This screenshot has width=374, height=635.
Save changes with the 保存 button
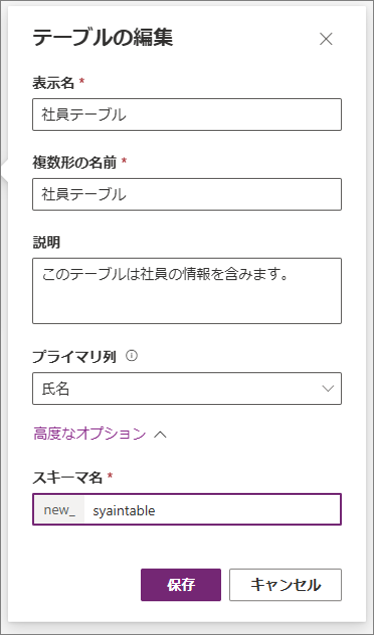[181, 585]
